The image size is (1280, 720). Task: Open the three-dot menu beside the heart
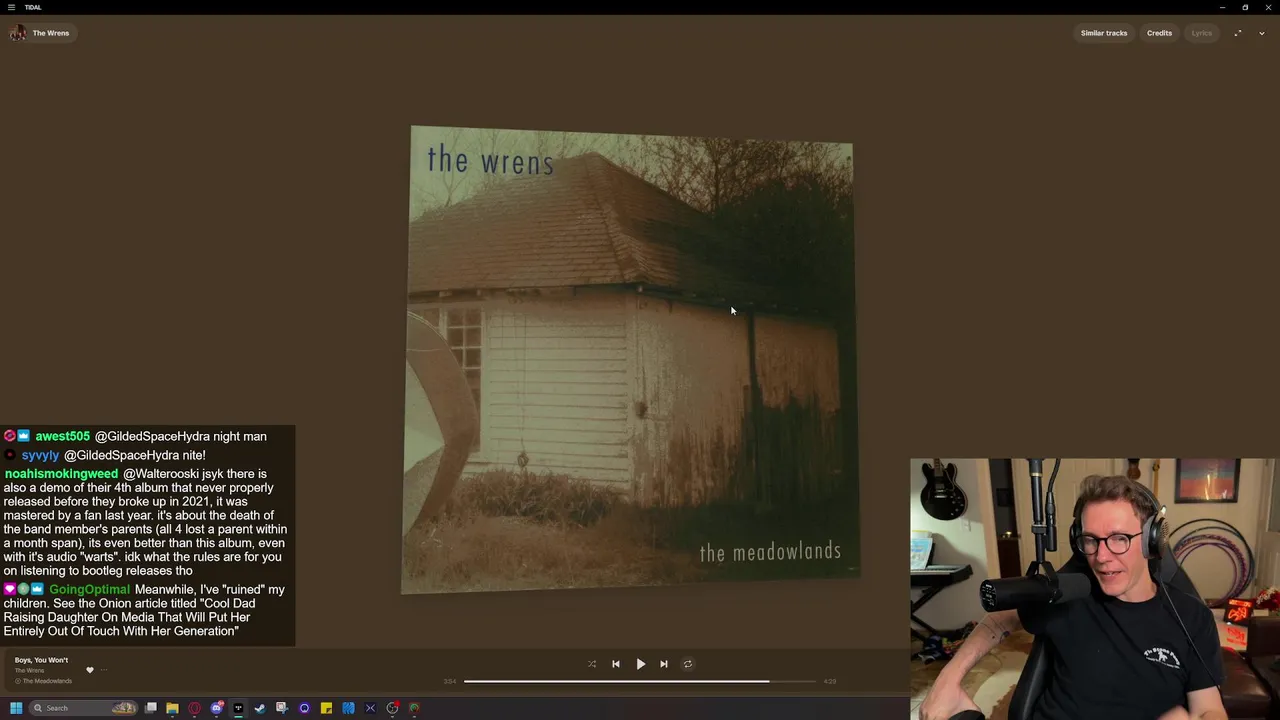[x=103, y=670]
